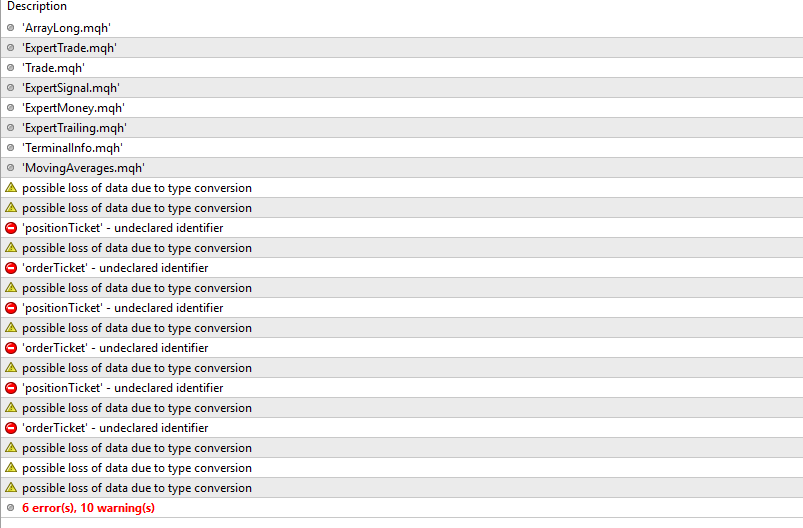Click the red icon of the last 'orderTicket' error
Image resolution: width=803 pixels, height=528 pixels.
click(x=11, y=428)
